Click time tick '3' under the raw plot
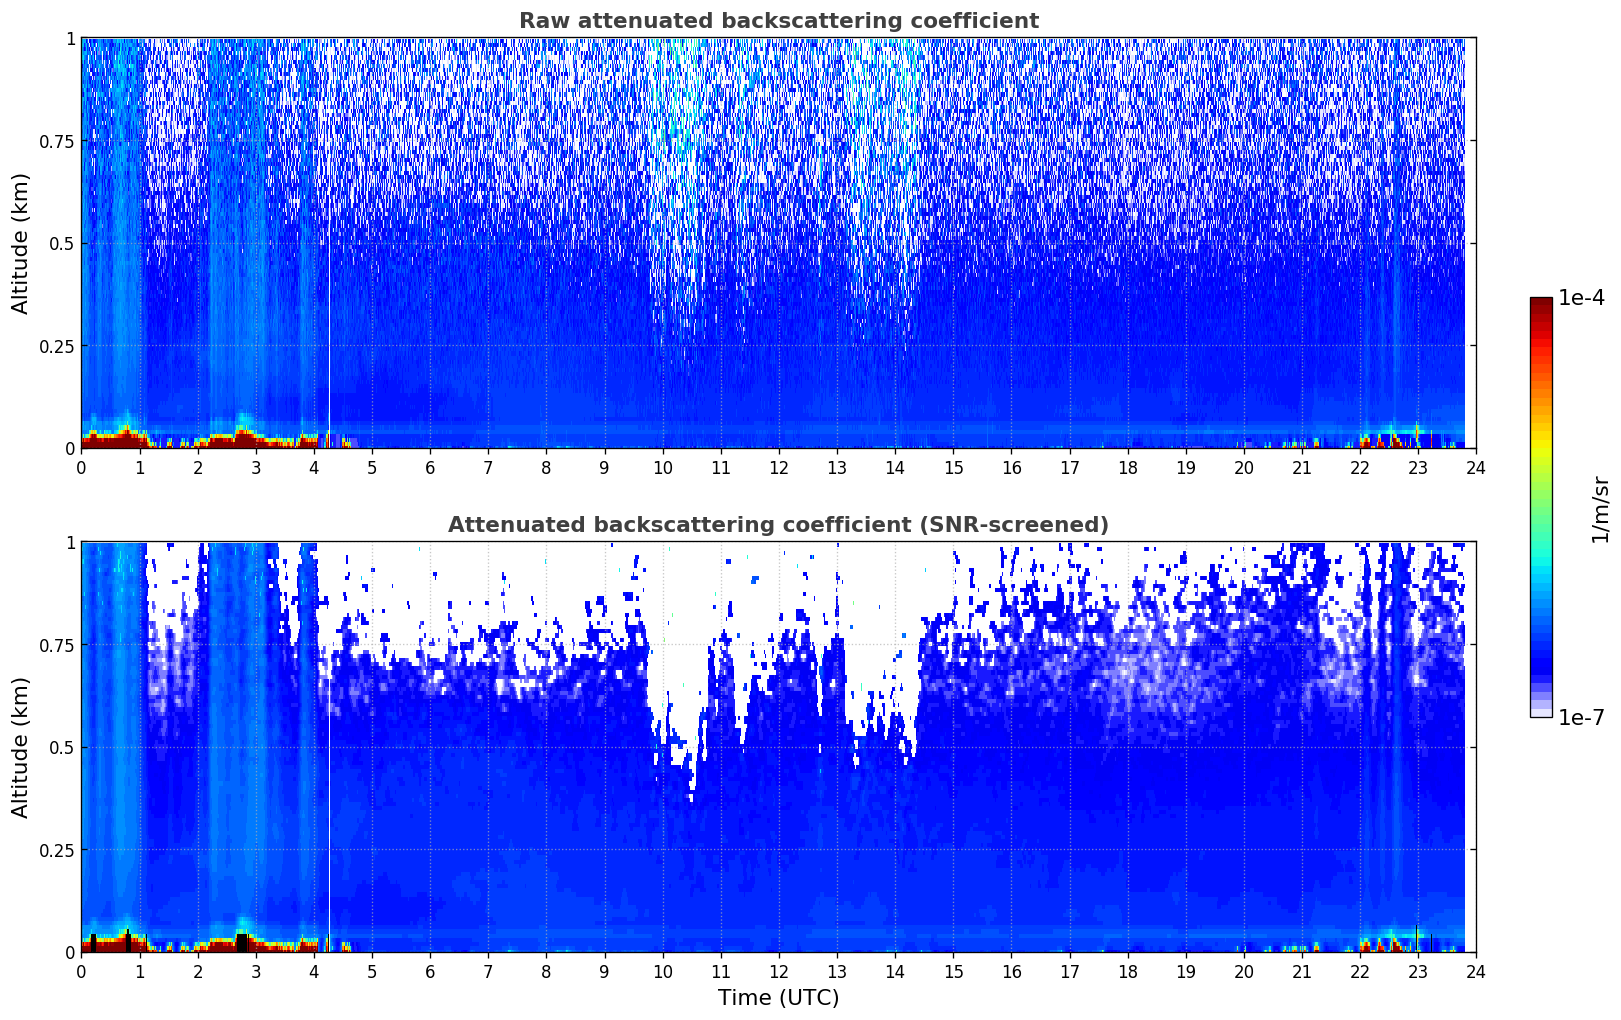This screenshot has height=1020, width=1621. 255,467
